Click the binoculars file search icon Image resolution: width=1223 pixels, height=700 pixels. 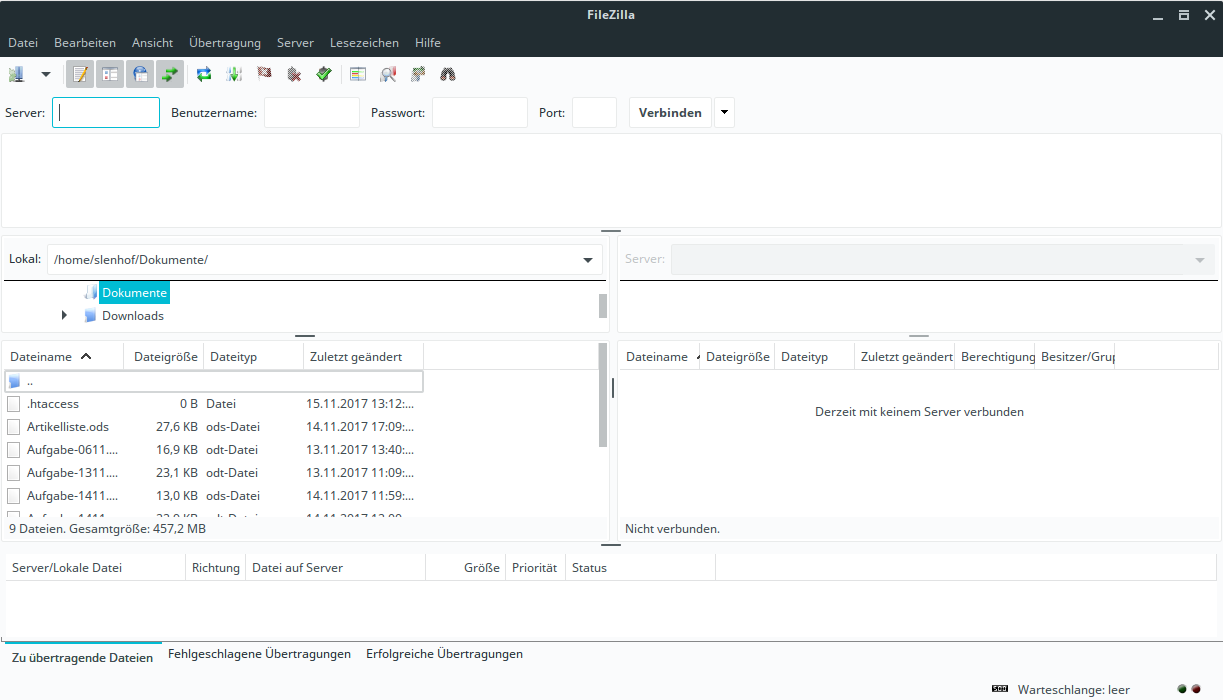tap(448, 74)
